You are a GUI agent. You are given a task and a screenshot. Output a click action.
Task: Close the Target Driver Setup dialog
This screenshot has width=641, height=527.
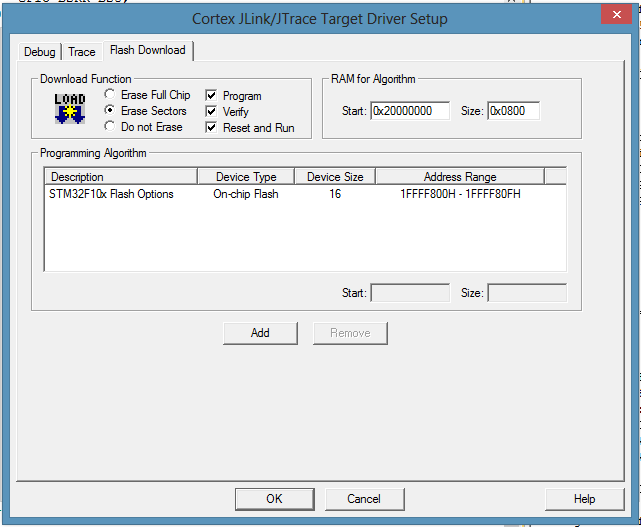pos(616,15)
